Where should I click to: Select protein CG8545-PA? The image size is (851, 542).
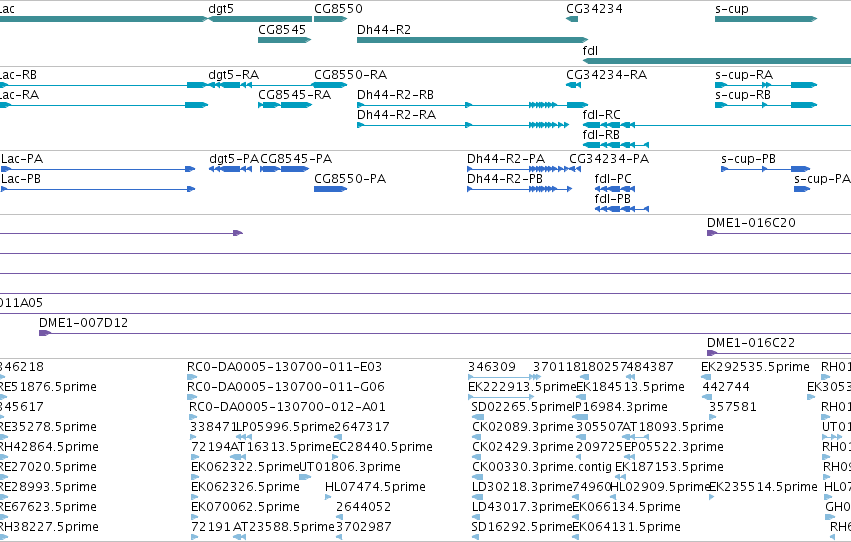point(296,159)
